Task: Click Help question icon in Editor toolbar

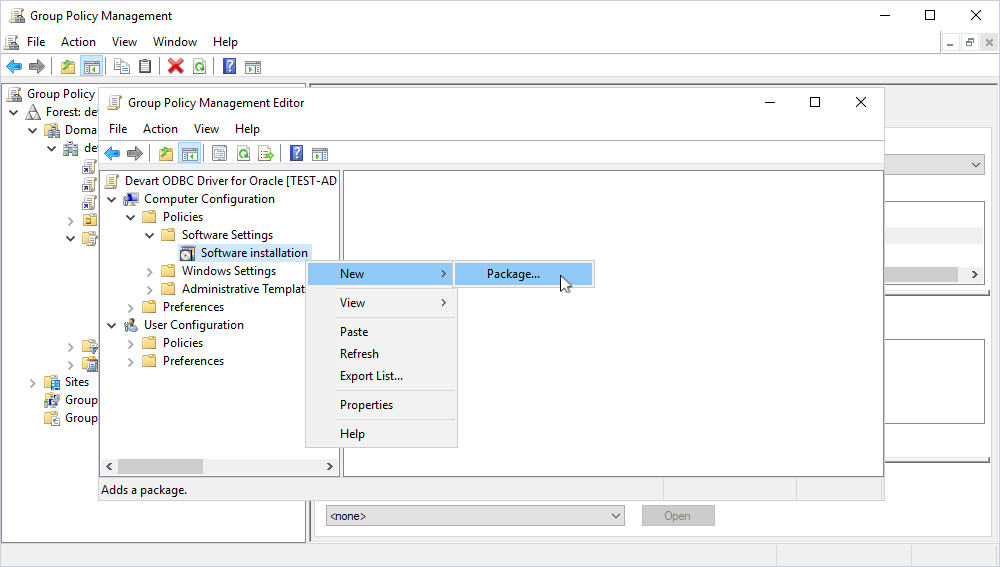Action: pyautogui.click(x=297, y=153)
